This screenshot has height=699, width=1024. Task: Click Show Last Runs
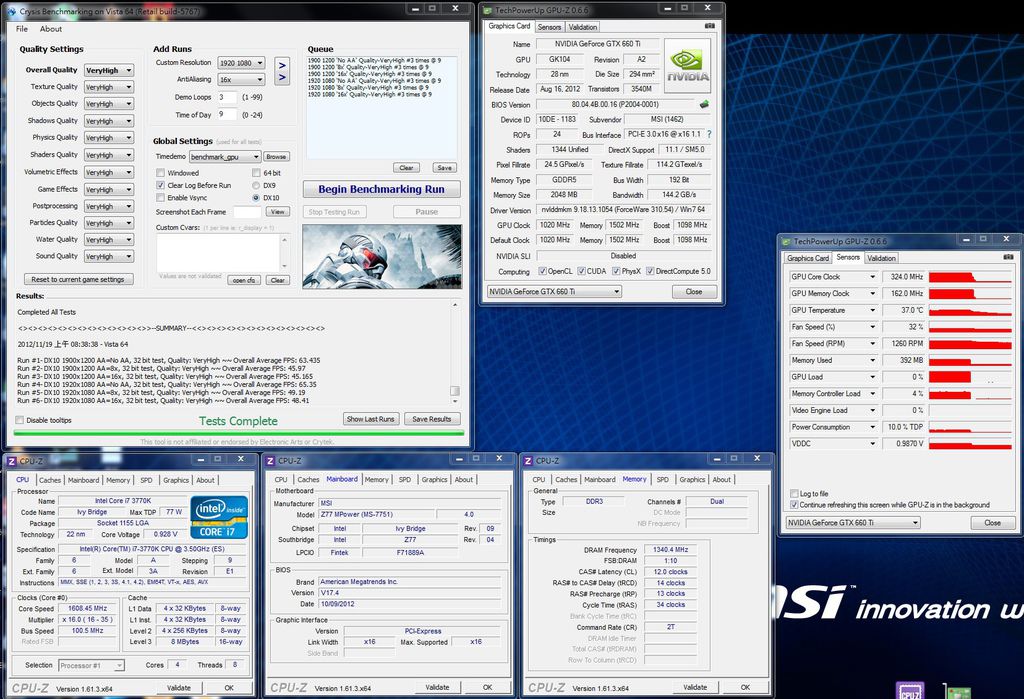pyautogui.click(x=370, y=419)
